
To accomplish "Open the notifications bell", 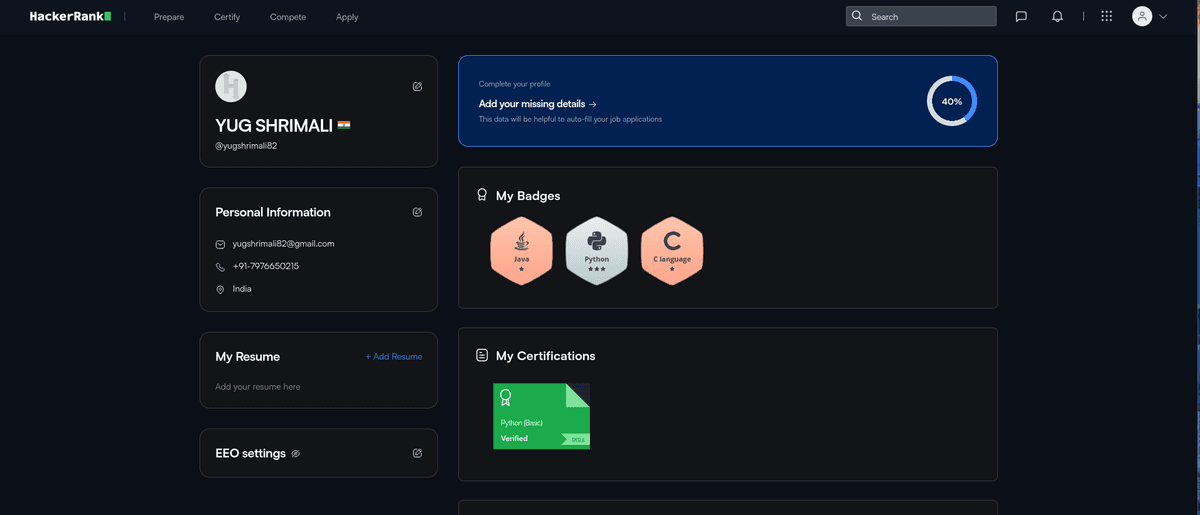I will tap(1057, 16).
